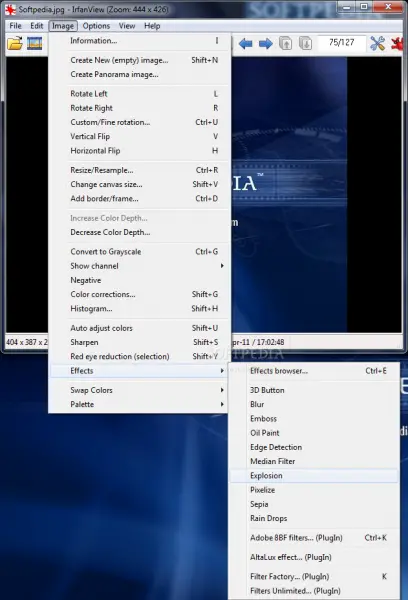Open Filters Unlimited... (PlugIn)
Viewport: 408px width, 600px height.
coord(314,591)
